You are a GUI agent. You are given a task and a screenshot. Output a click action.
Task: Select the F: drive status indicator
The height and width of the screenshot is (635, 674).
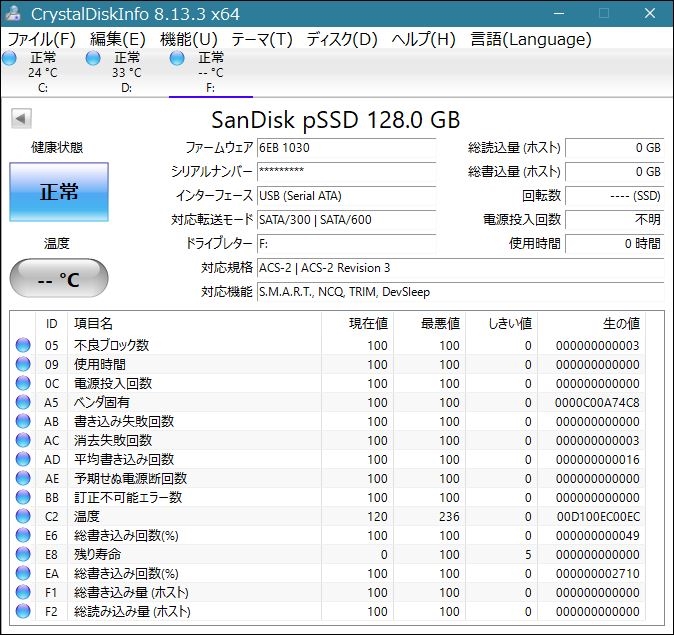(x=177, y=58)
